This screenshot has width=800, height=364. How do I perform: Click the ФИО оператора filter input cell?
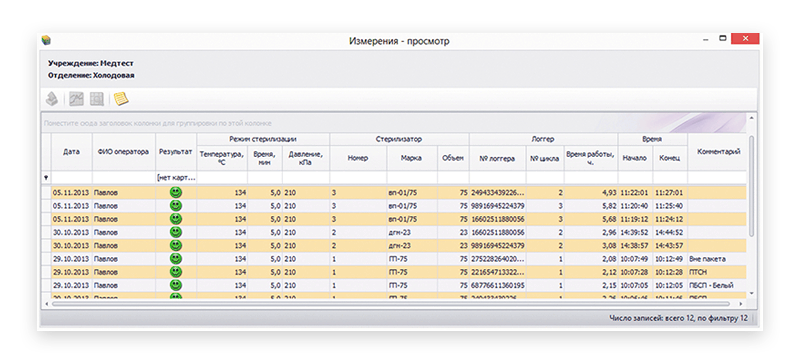coord(124,178)
